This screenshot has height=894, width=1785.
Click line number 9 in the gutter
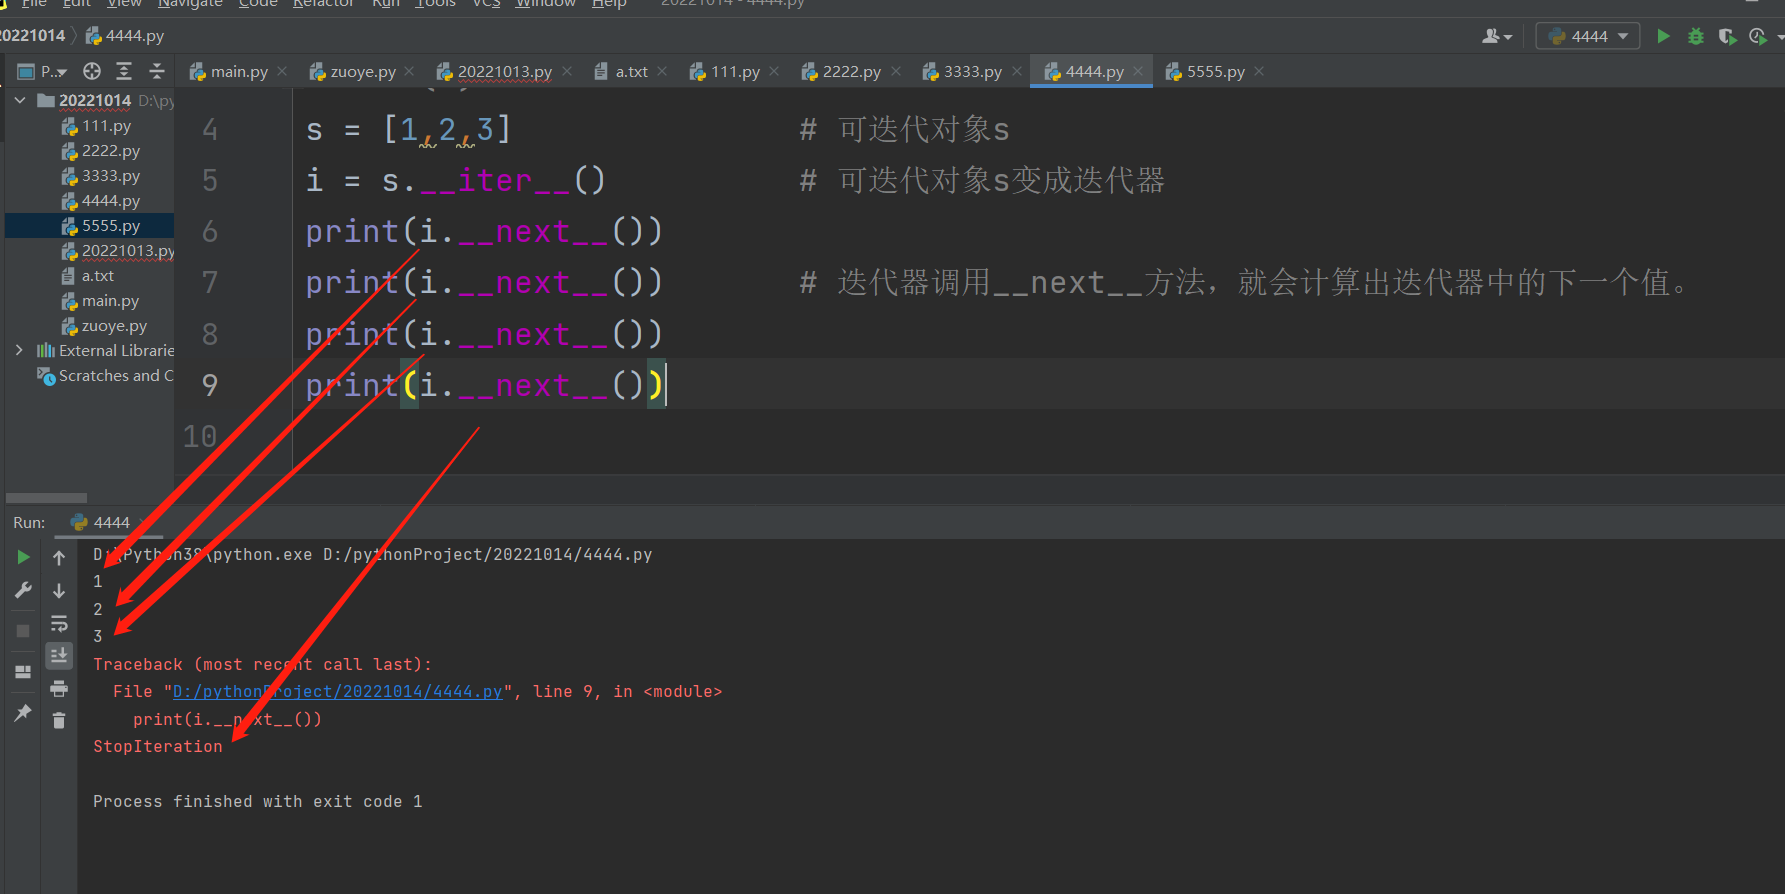tap(209, 385)
